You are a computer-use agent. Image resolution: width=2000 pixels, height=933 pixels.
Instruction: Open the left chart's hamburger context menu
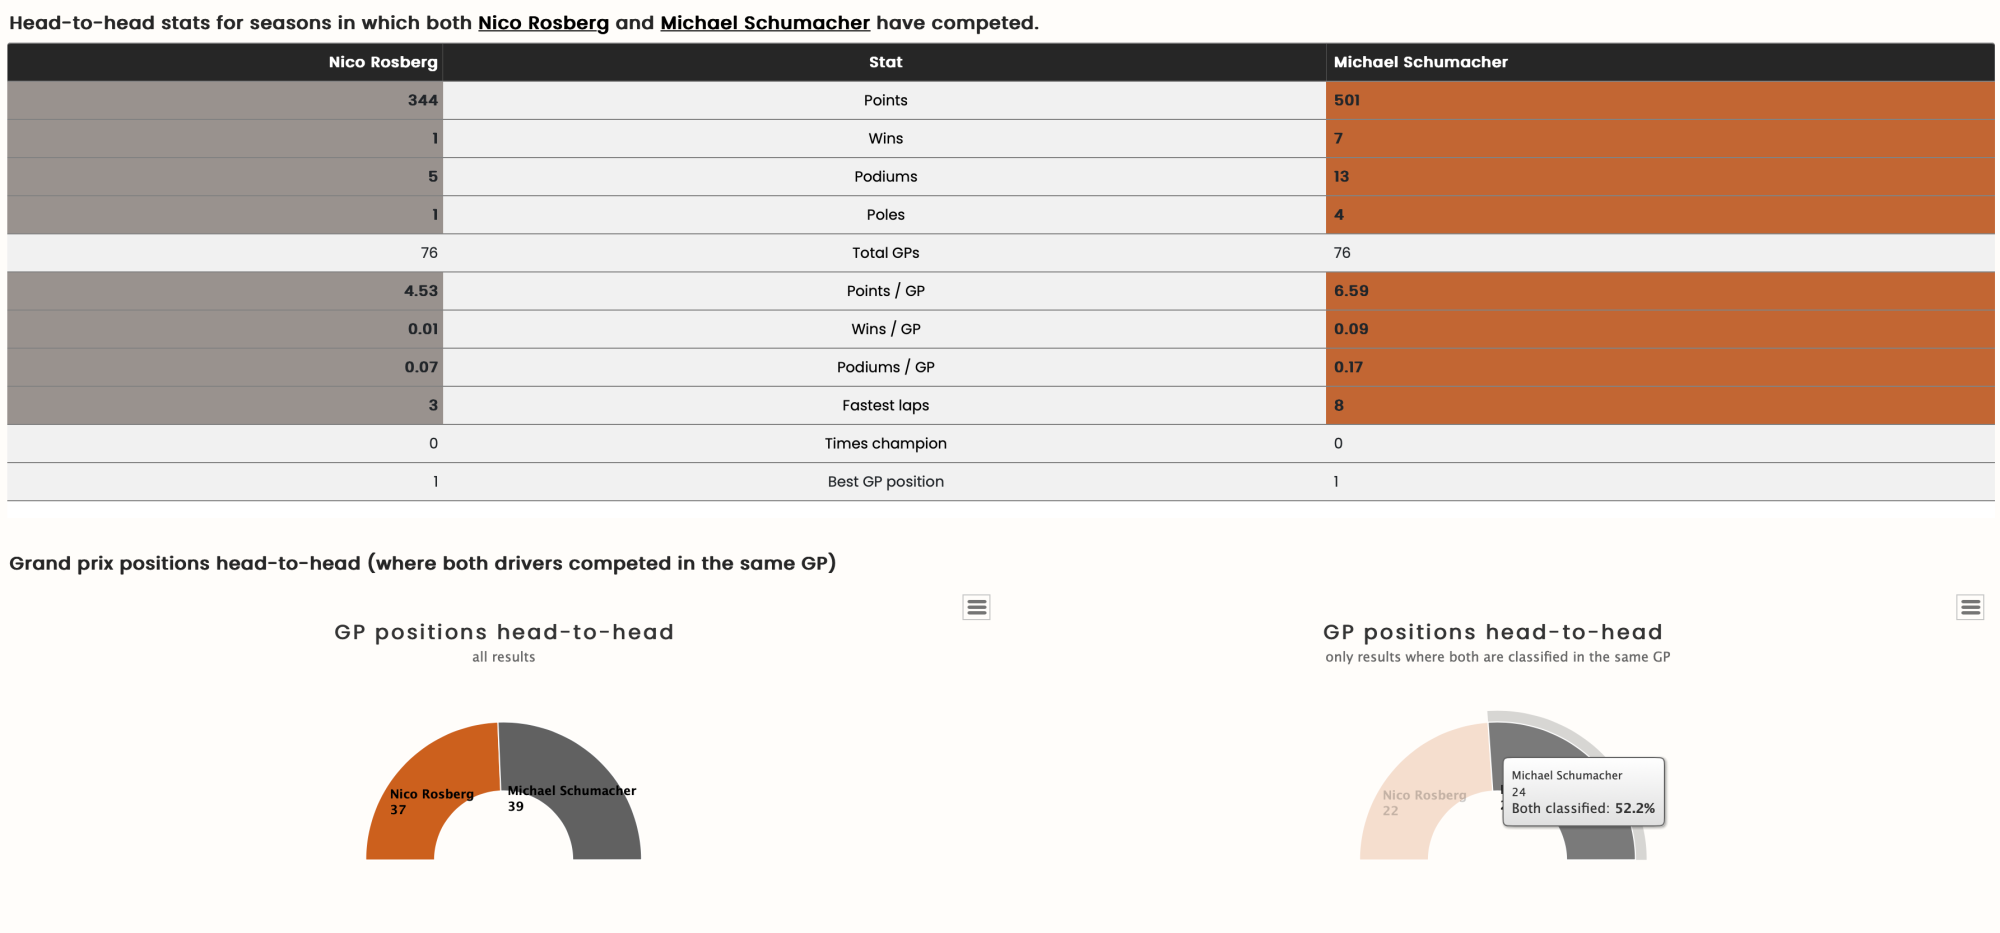tap(976, 607)
